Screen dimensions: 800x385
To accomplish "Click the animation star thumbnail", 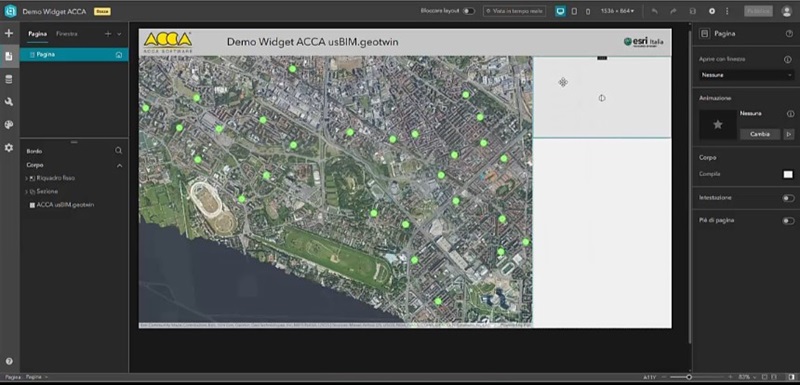I will pos(718,124).
